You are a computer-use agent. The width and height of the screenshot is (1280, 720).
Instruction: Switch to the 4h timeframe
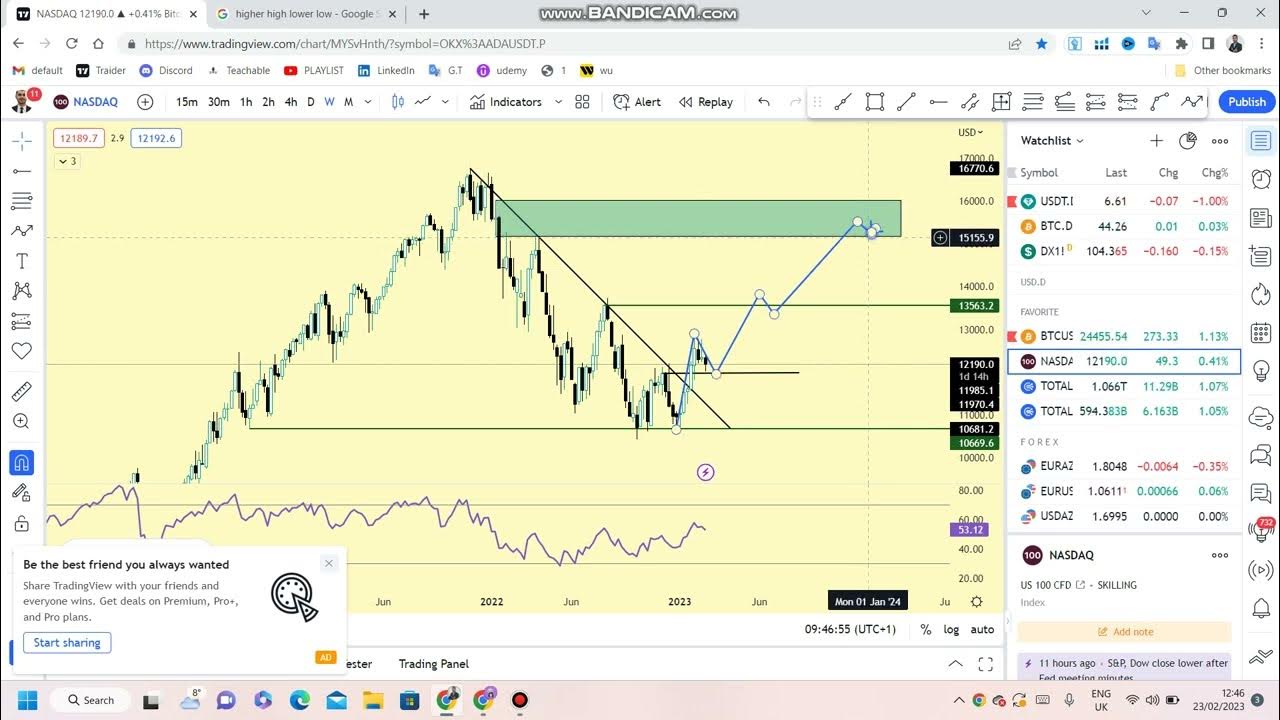(x=291, y=102)
